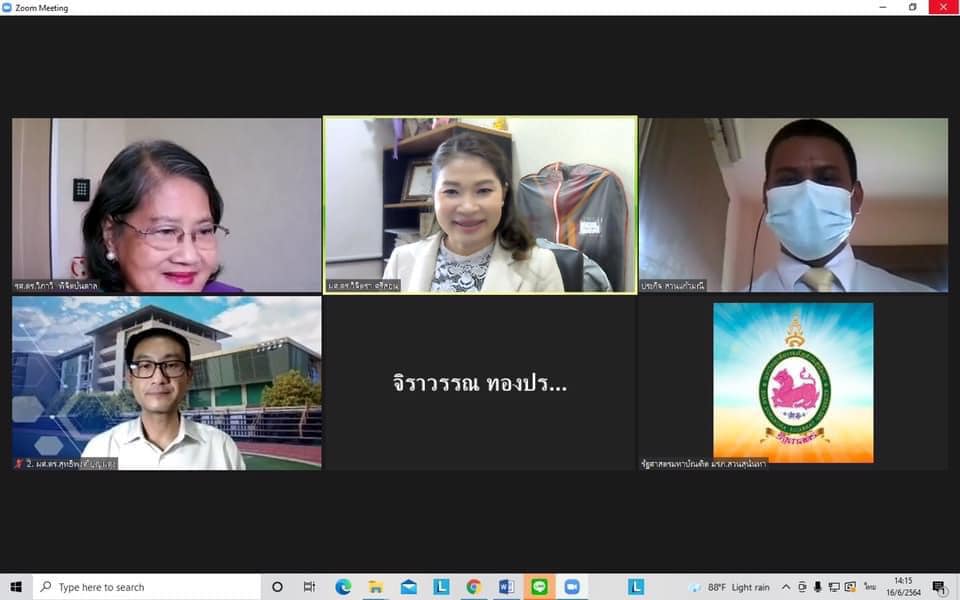Image resolution: width=960 pixels, height=600 pixels.
Task: Open the Light rain weather widget
Action: tap(729, 587)
